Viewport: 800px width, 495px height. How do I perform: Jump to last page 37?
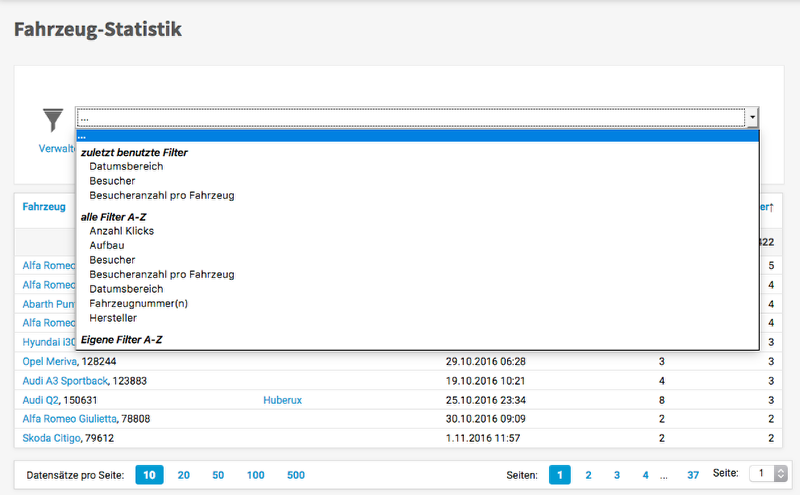click(x=693, y=475)
